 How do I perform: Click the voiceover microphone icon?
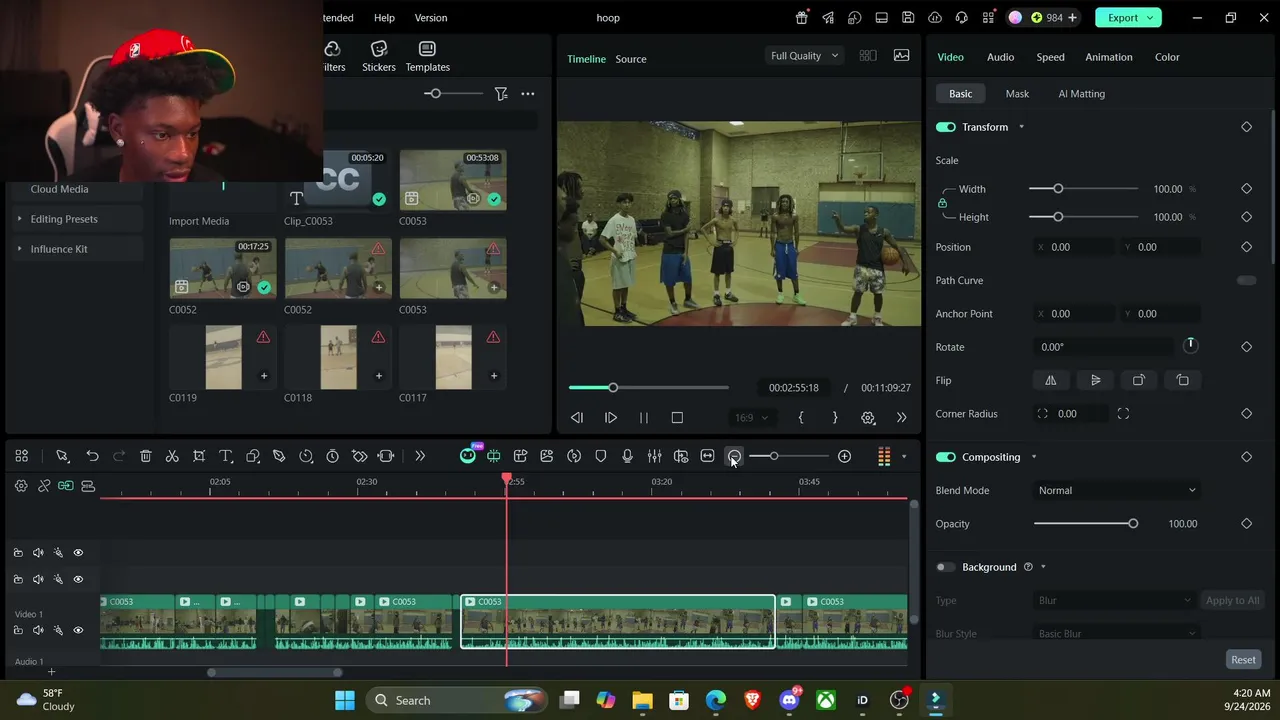(x=627, y=456)
